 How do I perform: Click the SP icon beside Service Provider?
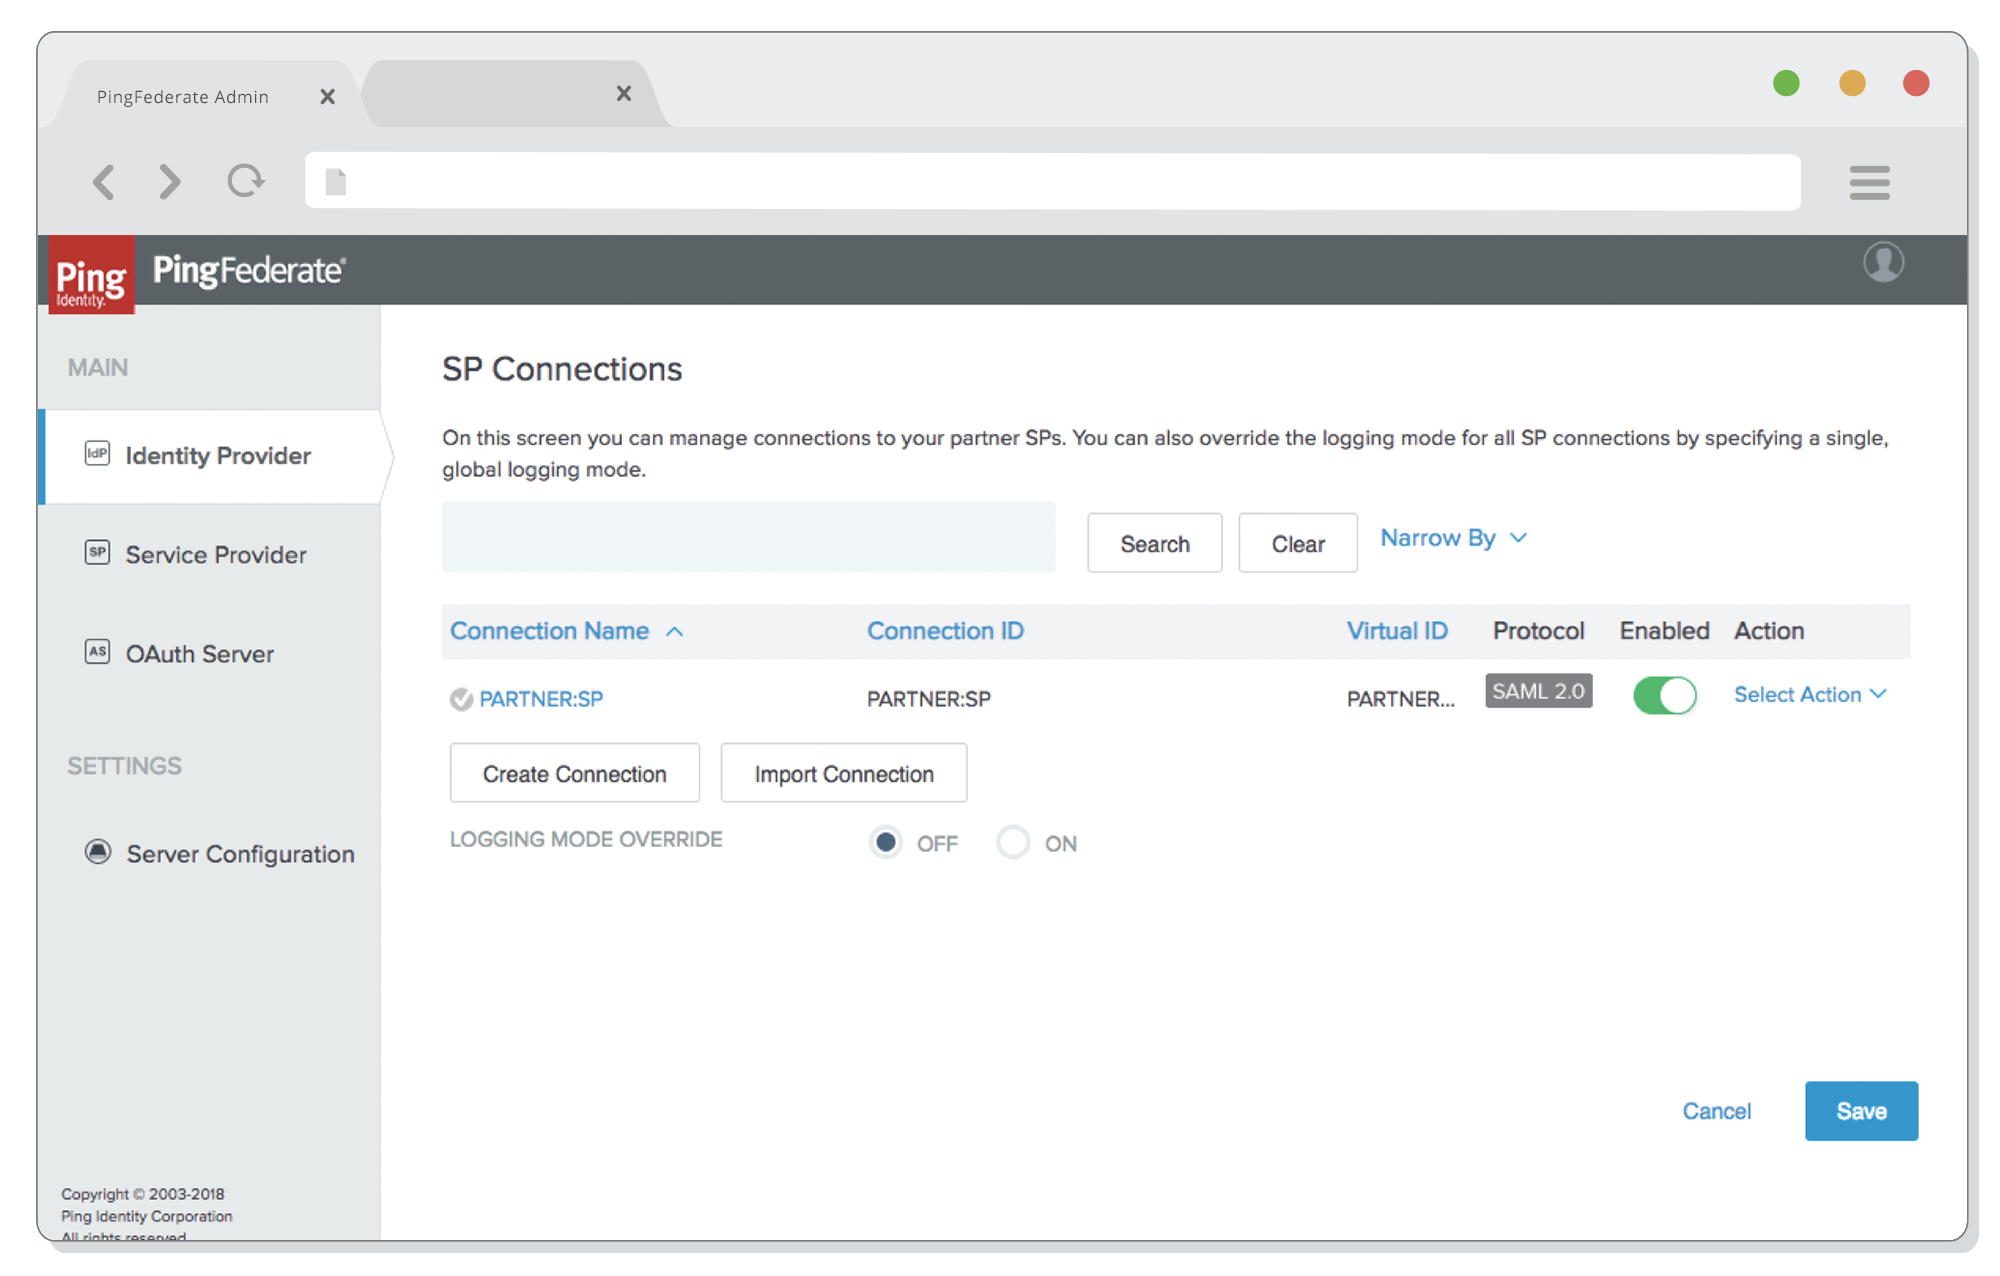click(x=97, y=552)
